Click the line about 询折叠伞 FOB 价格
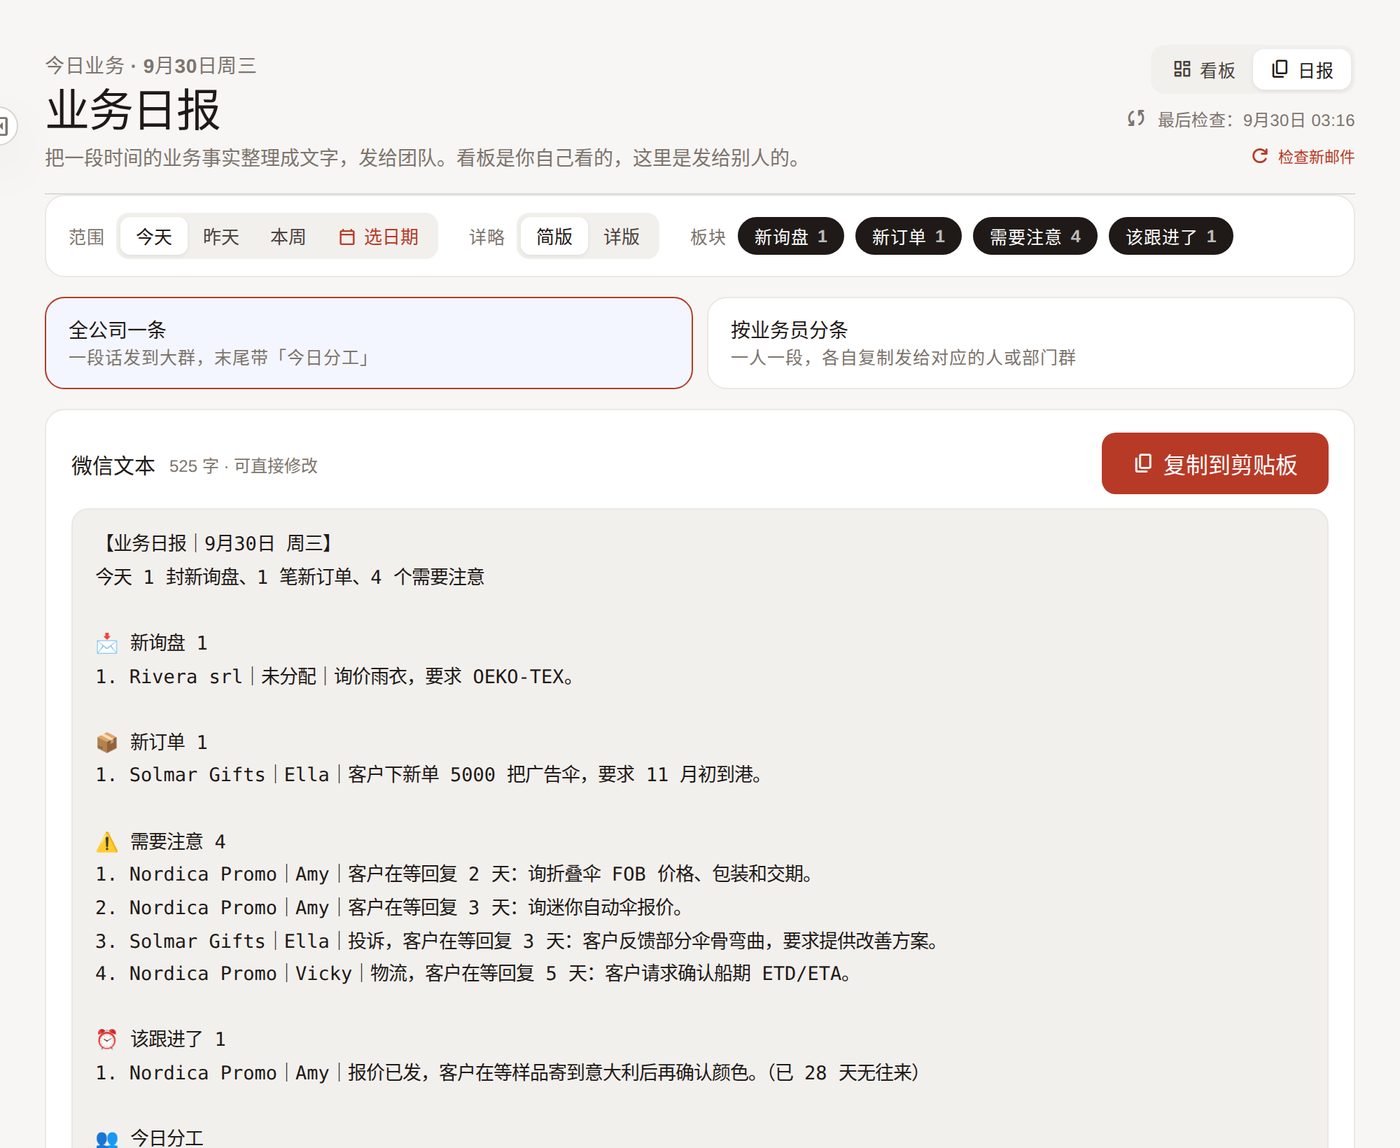Image resolution: width=1400 pixels, height=1148 pixels. point(456,874)
